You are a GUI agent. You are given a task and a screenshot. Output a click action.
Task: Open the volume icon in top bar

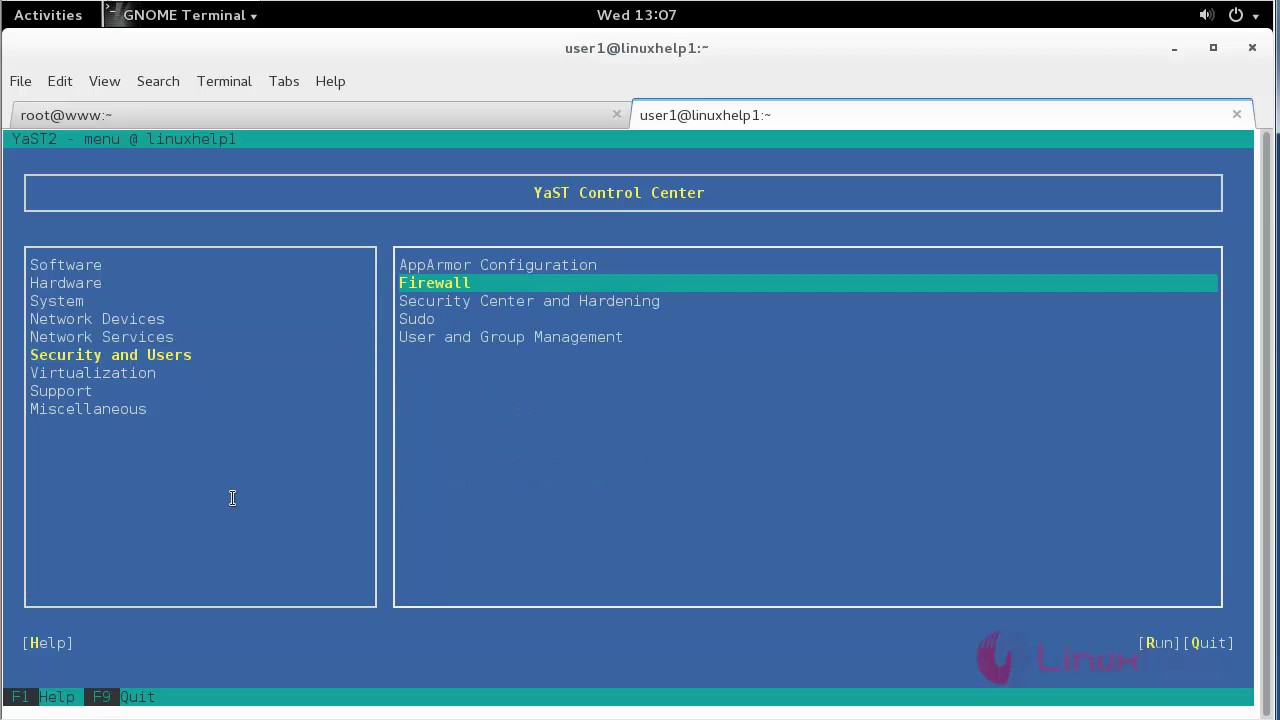1206,15
